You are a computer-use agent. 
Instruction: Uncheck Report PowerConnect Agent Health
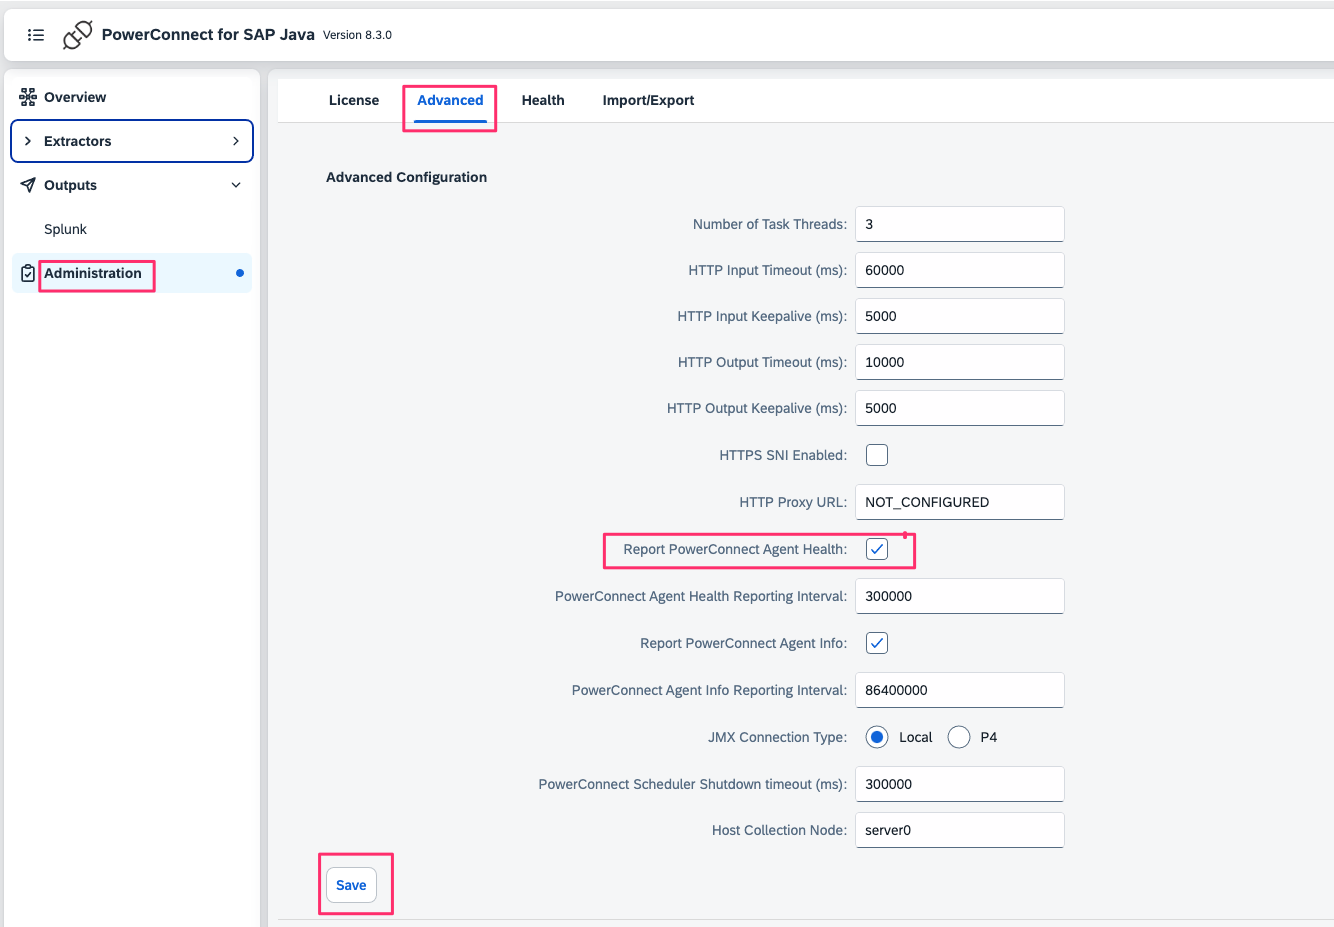click(877, 549)
